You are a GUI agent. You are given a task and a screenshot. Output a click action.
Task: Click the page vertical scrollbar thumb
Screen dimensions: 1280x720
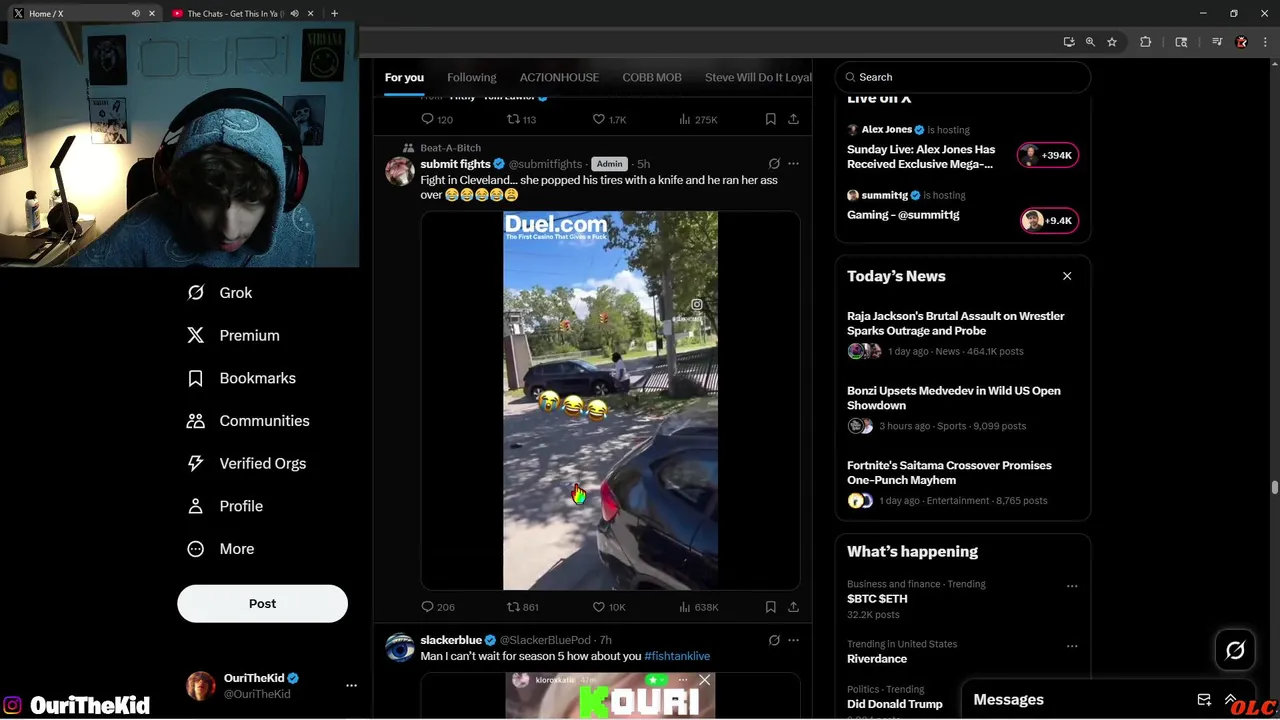(1274, 487)
